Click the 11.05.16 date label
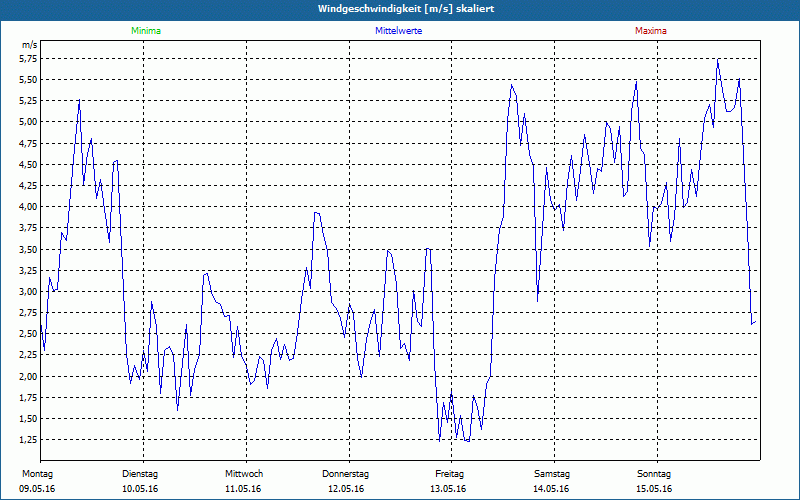The width and height of the screenshot is (800, 500). 243,489
